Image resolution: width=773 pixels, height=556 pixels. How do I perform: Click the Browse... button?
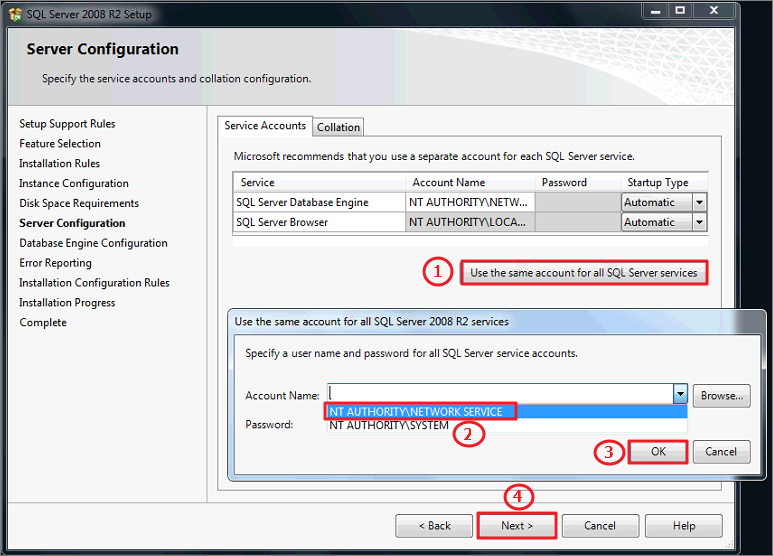(x=722, y=396)
